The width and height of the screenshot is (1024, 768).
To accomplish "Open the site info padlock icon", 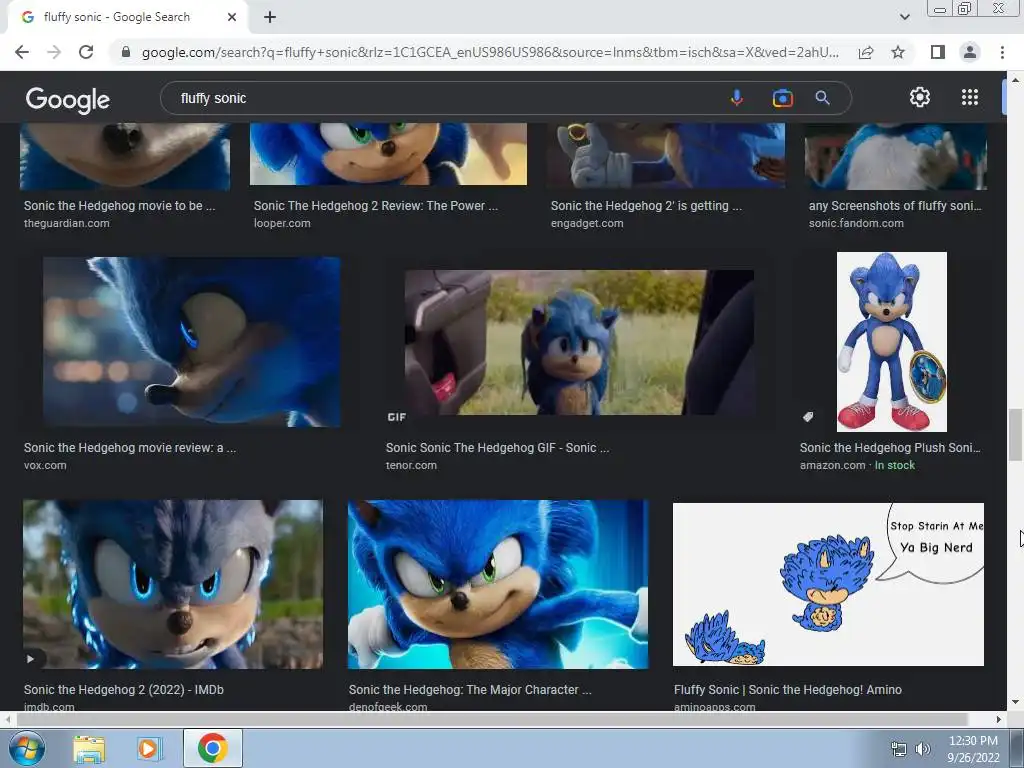I will 126,52.
